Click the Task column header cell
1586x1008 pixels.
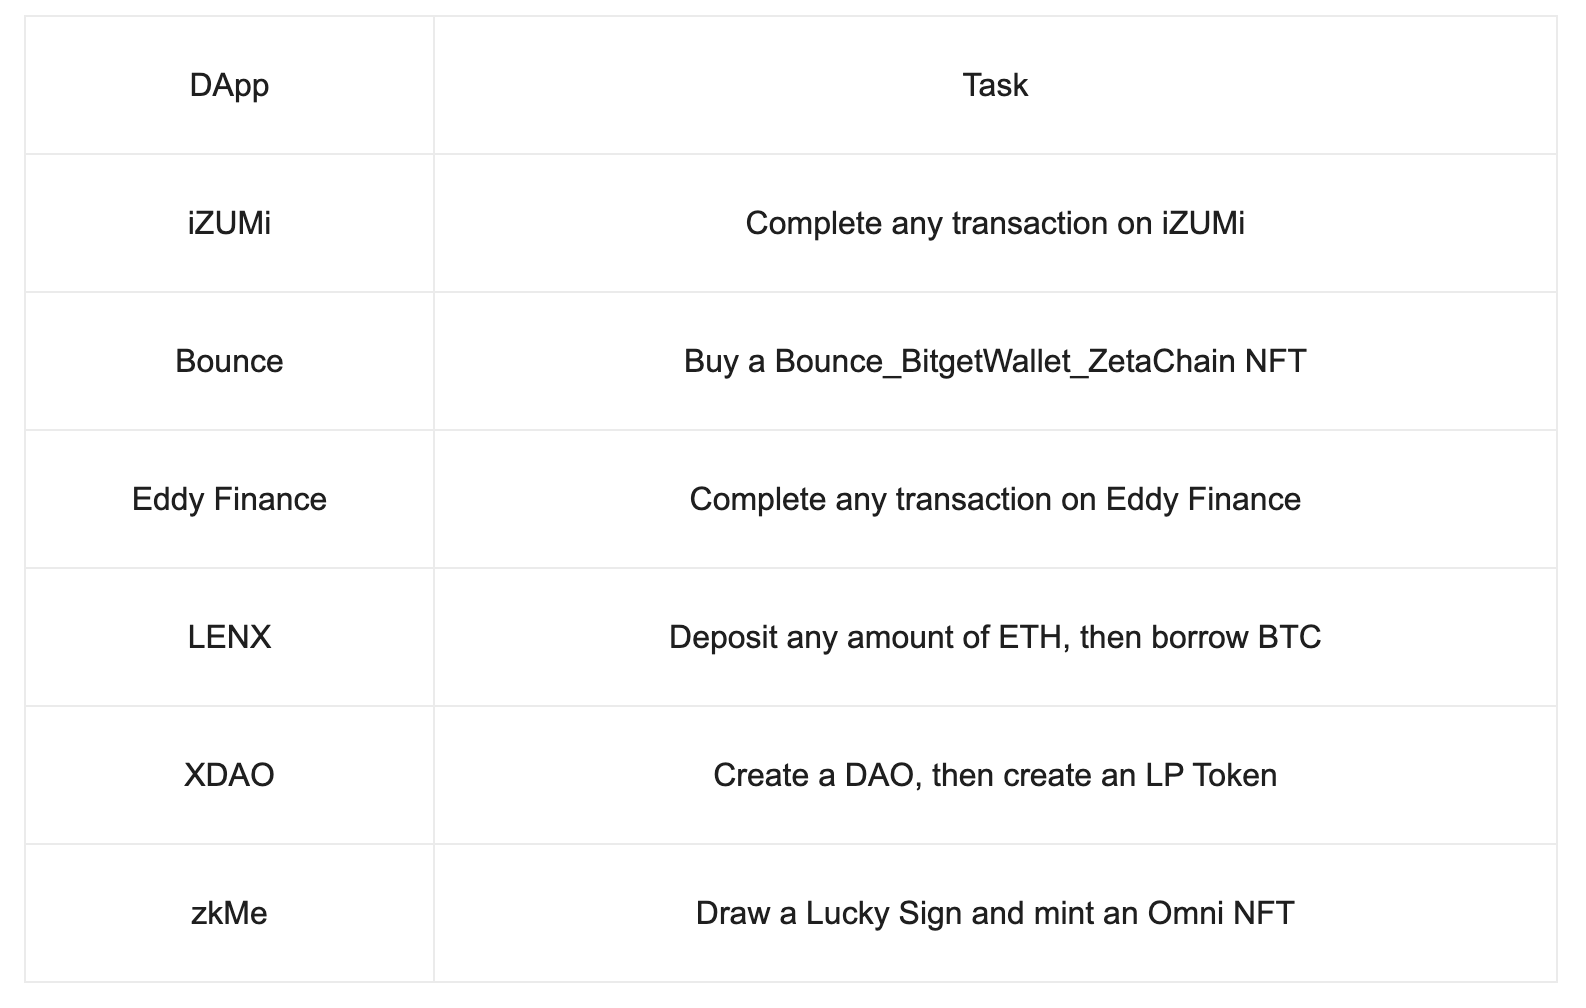pos(994,85)
